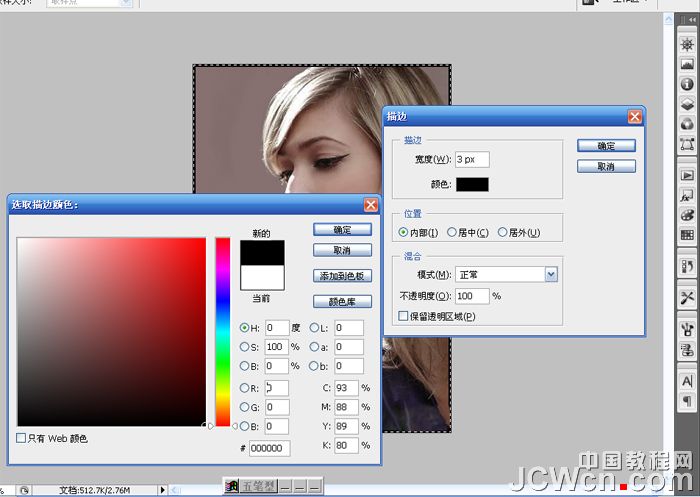This screenshot has height=497, width=700.
Task: Open the Brushes panel icon
Action: (687, 330)
